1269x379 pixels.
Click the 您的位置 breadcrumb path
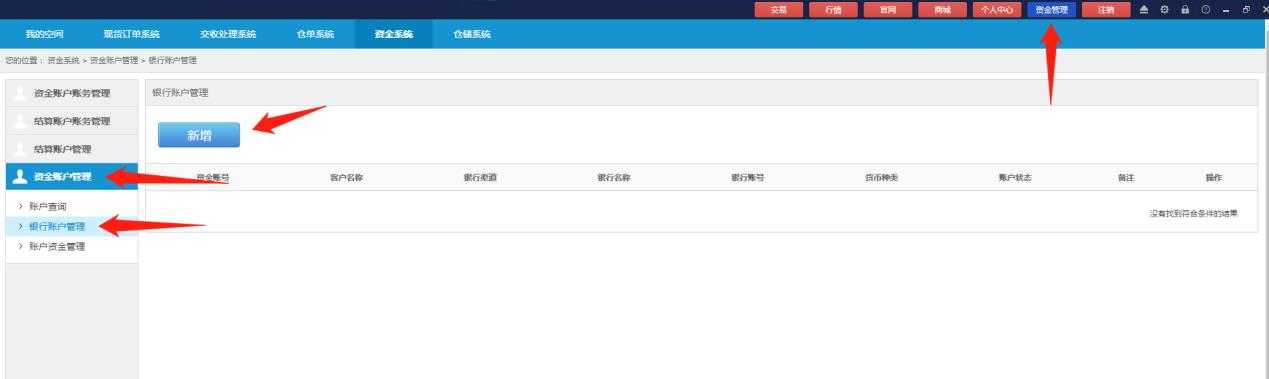tap(101, 61)
